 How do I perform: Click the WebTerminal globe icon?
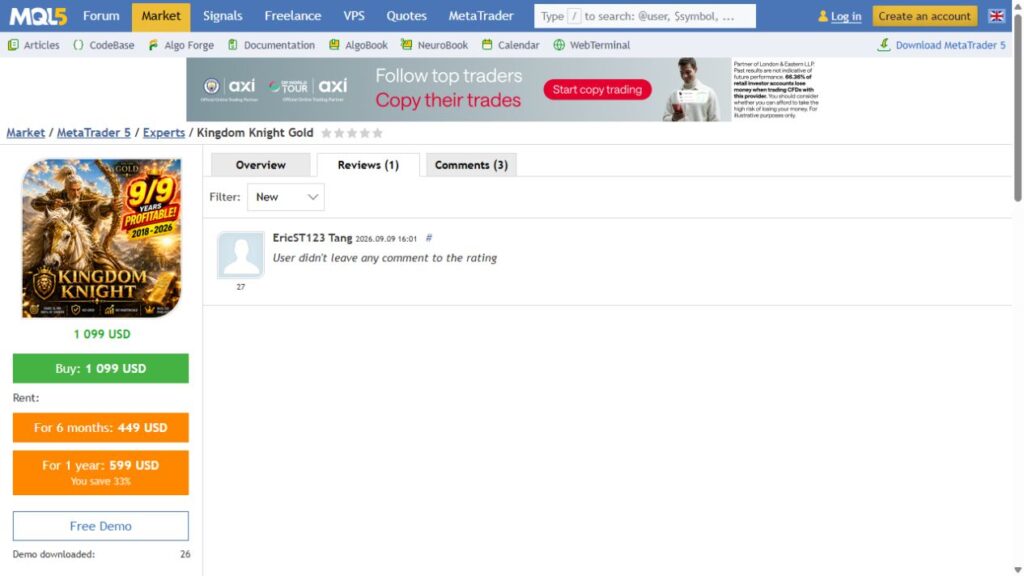pyautogui.click(x=559, y=45)
